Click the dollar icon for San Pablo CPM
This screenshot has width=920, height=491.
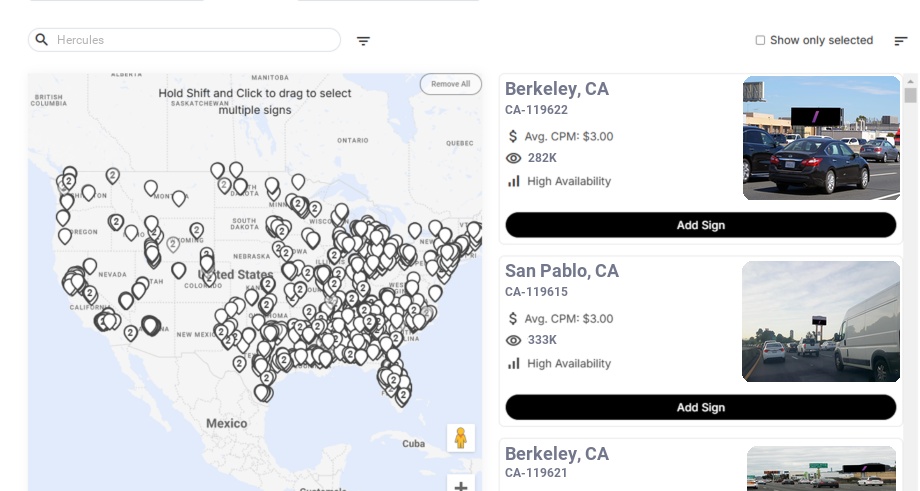513,319
